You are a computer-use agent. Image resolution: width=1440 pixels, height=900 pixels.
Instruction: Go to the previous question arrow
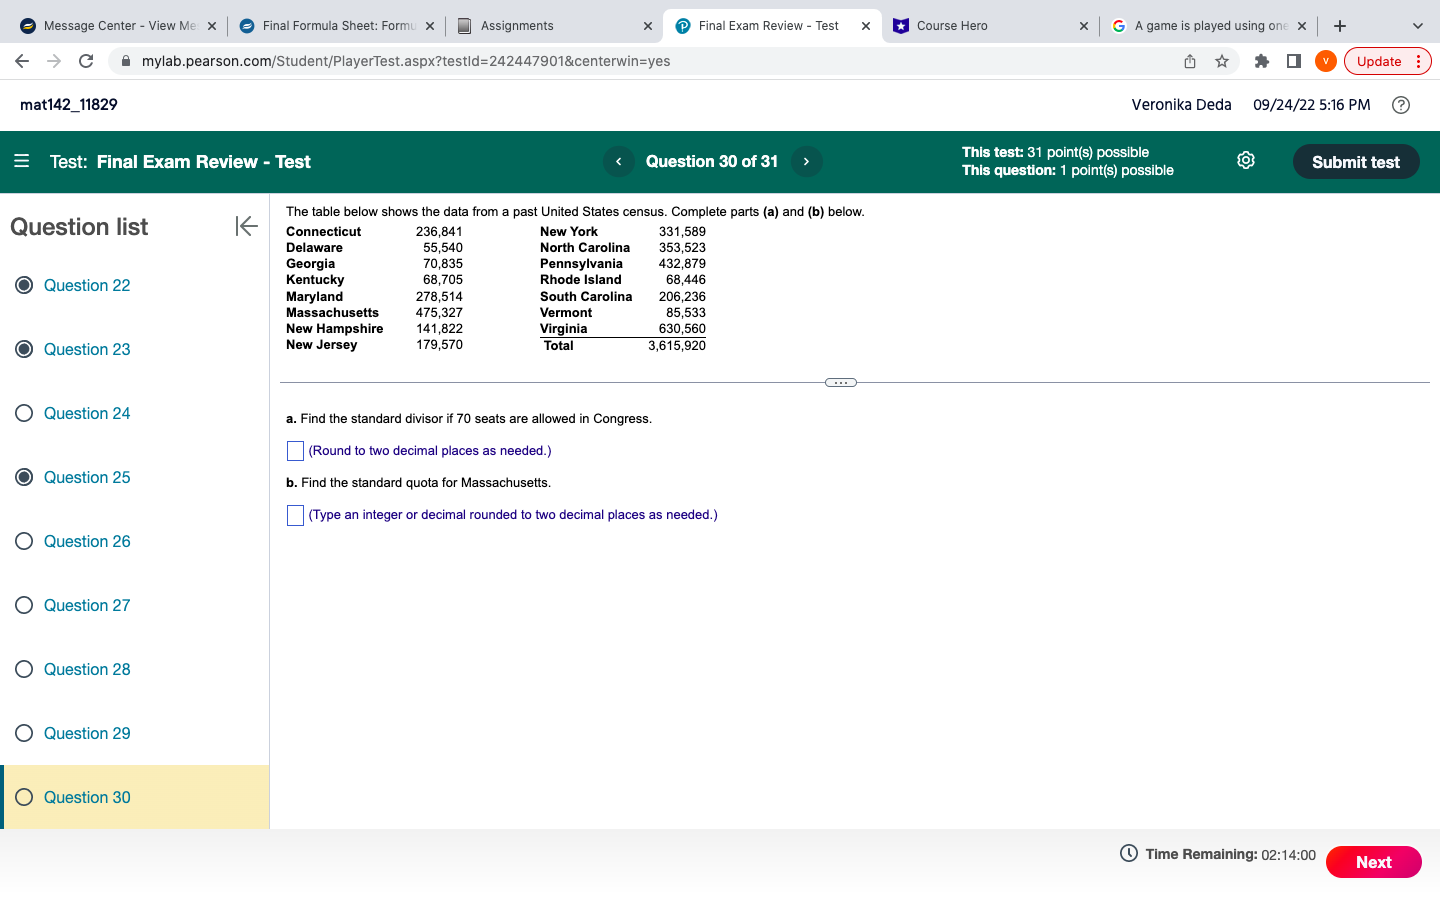pos(619,161)
